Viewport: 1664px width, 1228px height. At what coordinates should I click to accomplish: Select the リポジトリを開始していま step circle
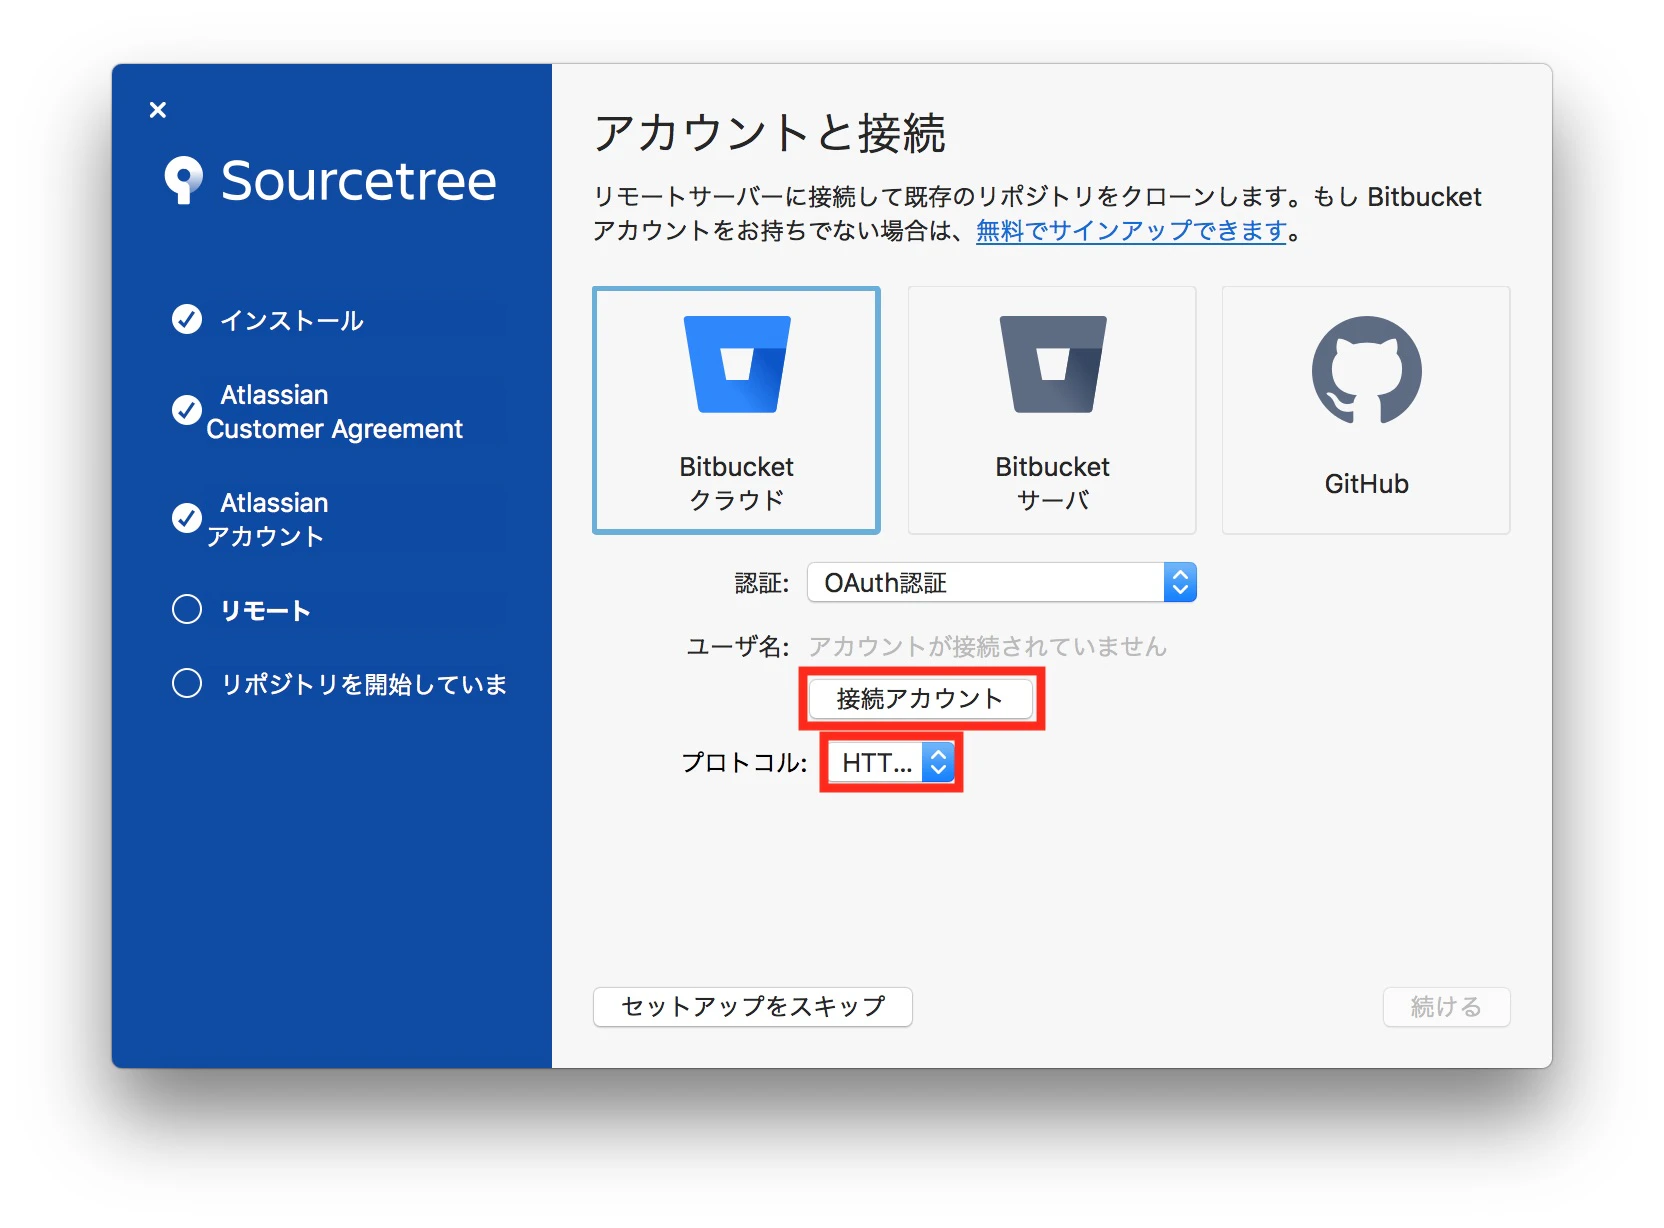point(187,683)
